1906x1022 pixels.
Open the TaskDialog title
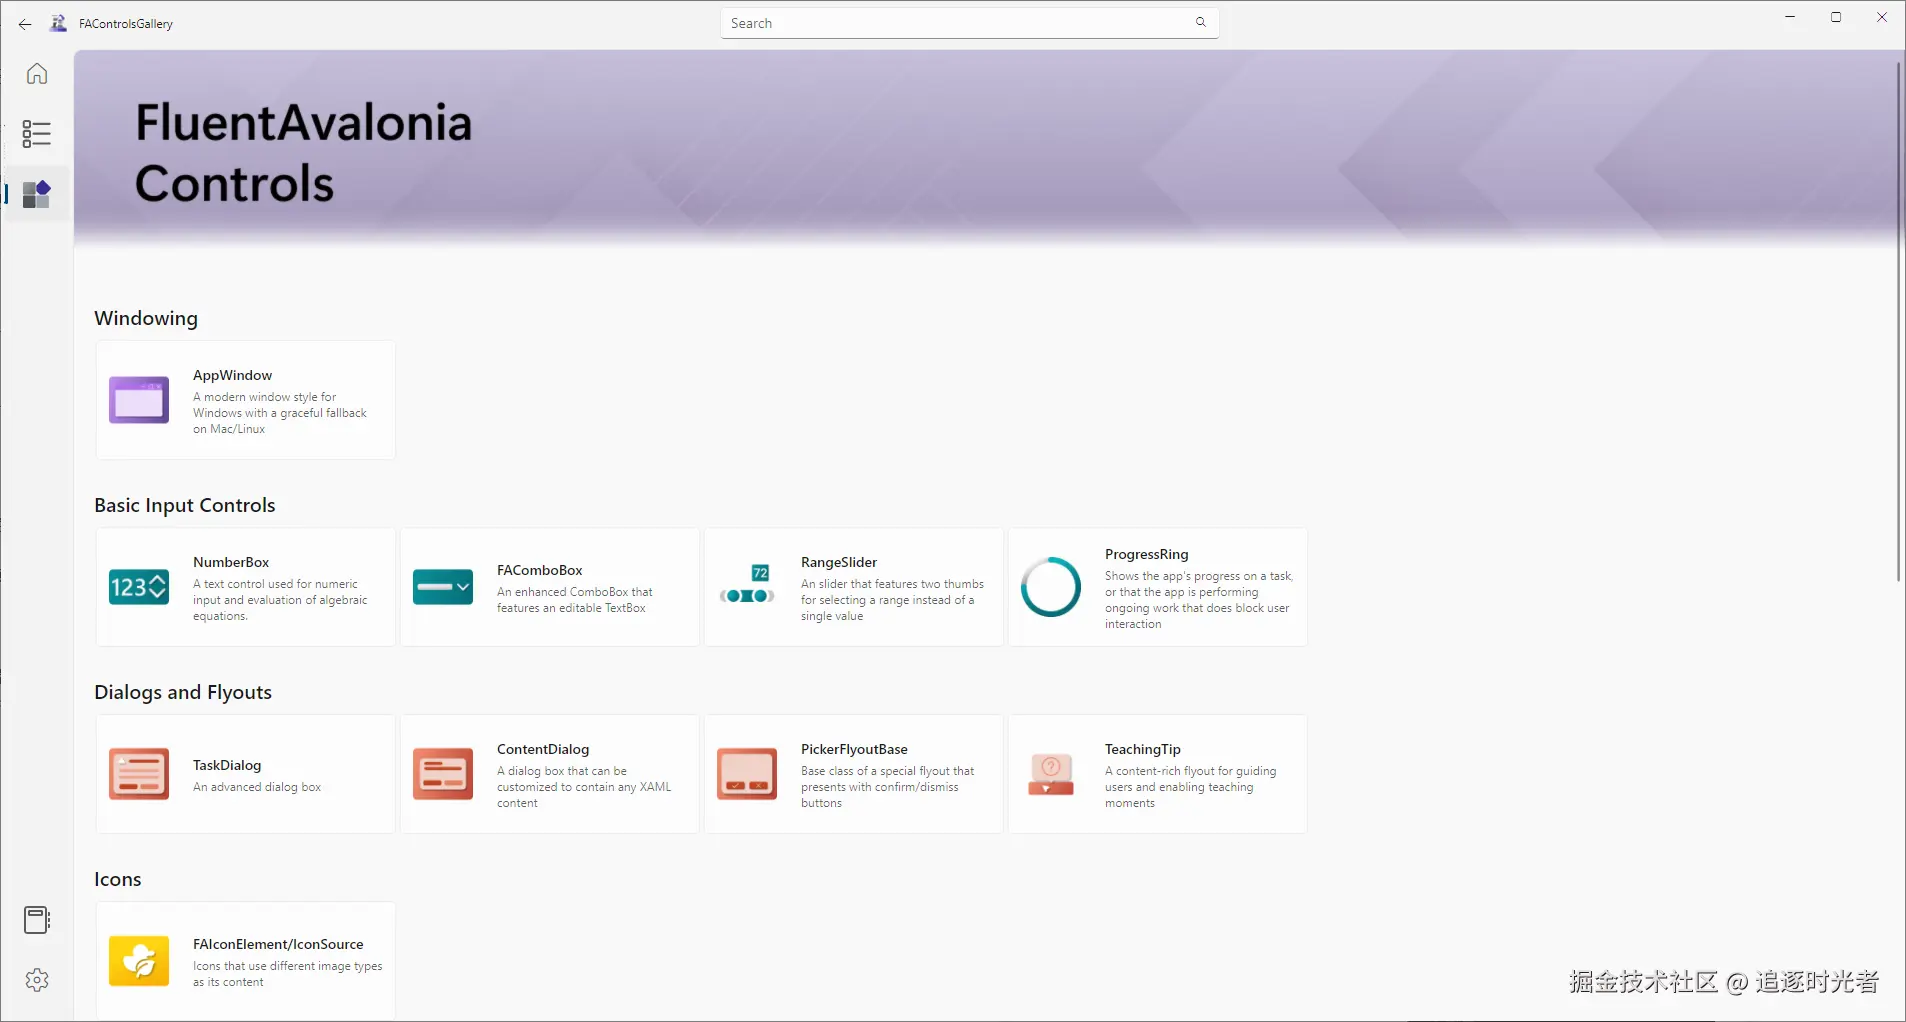[227, 765]
